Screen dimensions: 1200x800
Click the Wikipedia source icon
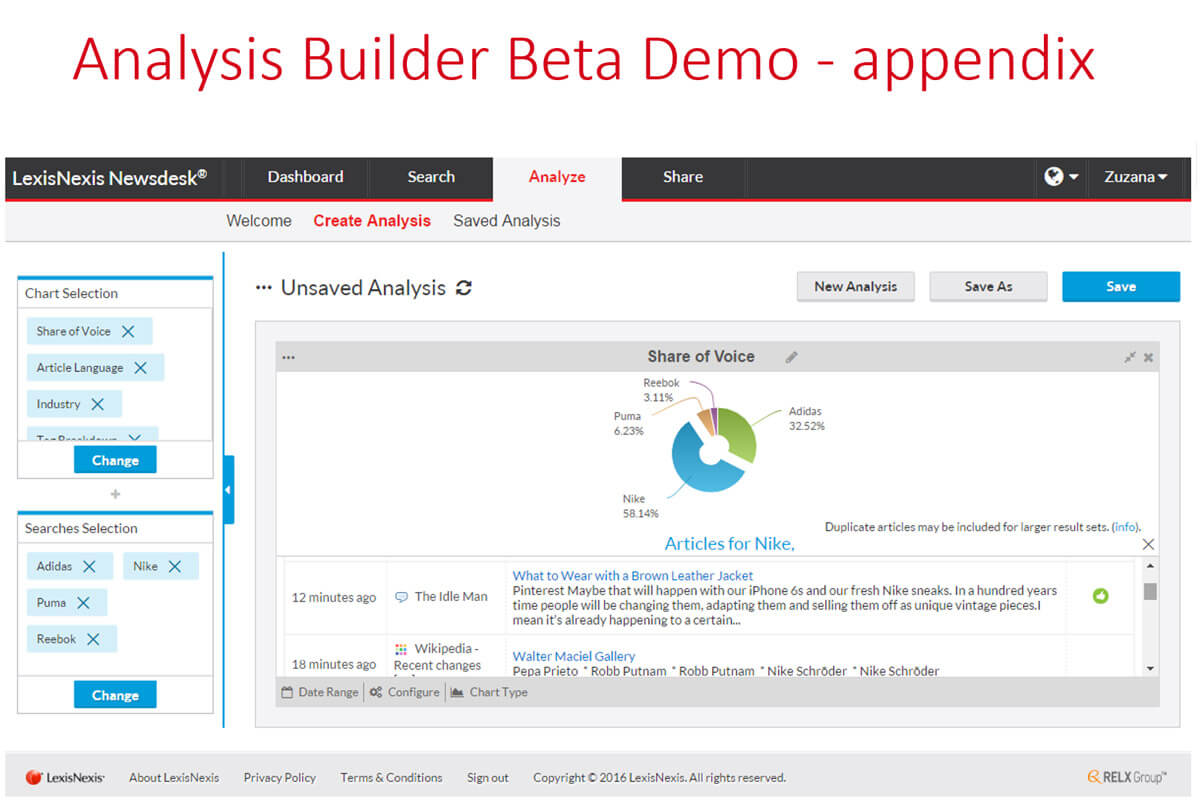click(x=401, y=649)
